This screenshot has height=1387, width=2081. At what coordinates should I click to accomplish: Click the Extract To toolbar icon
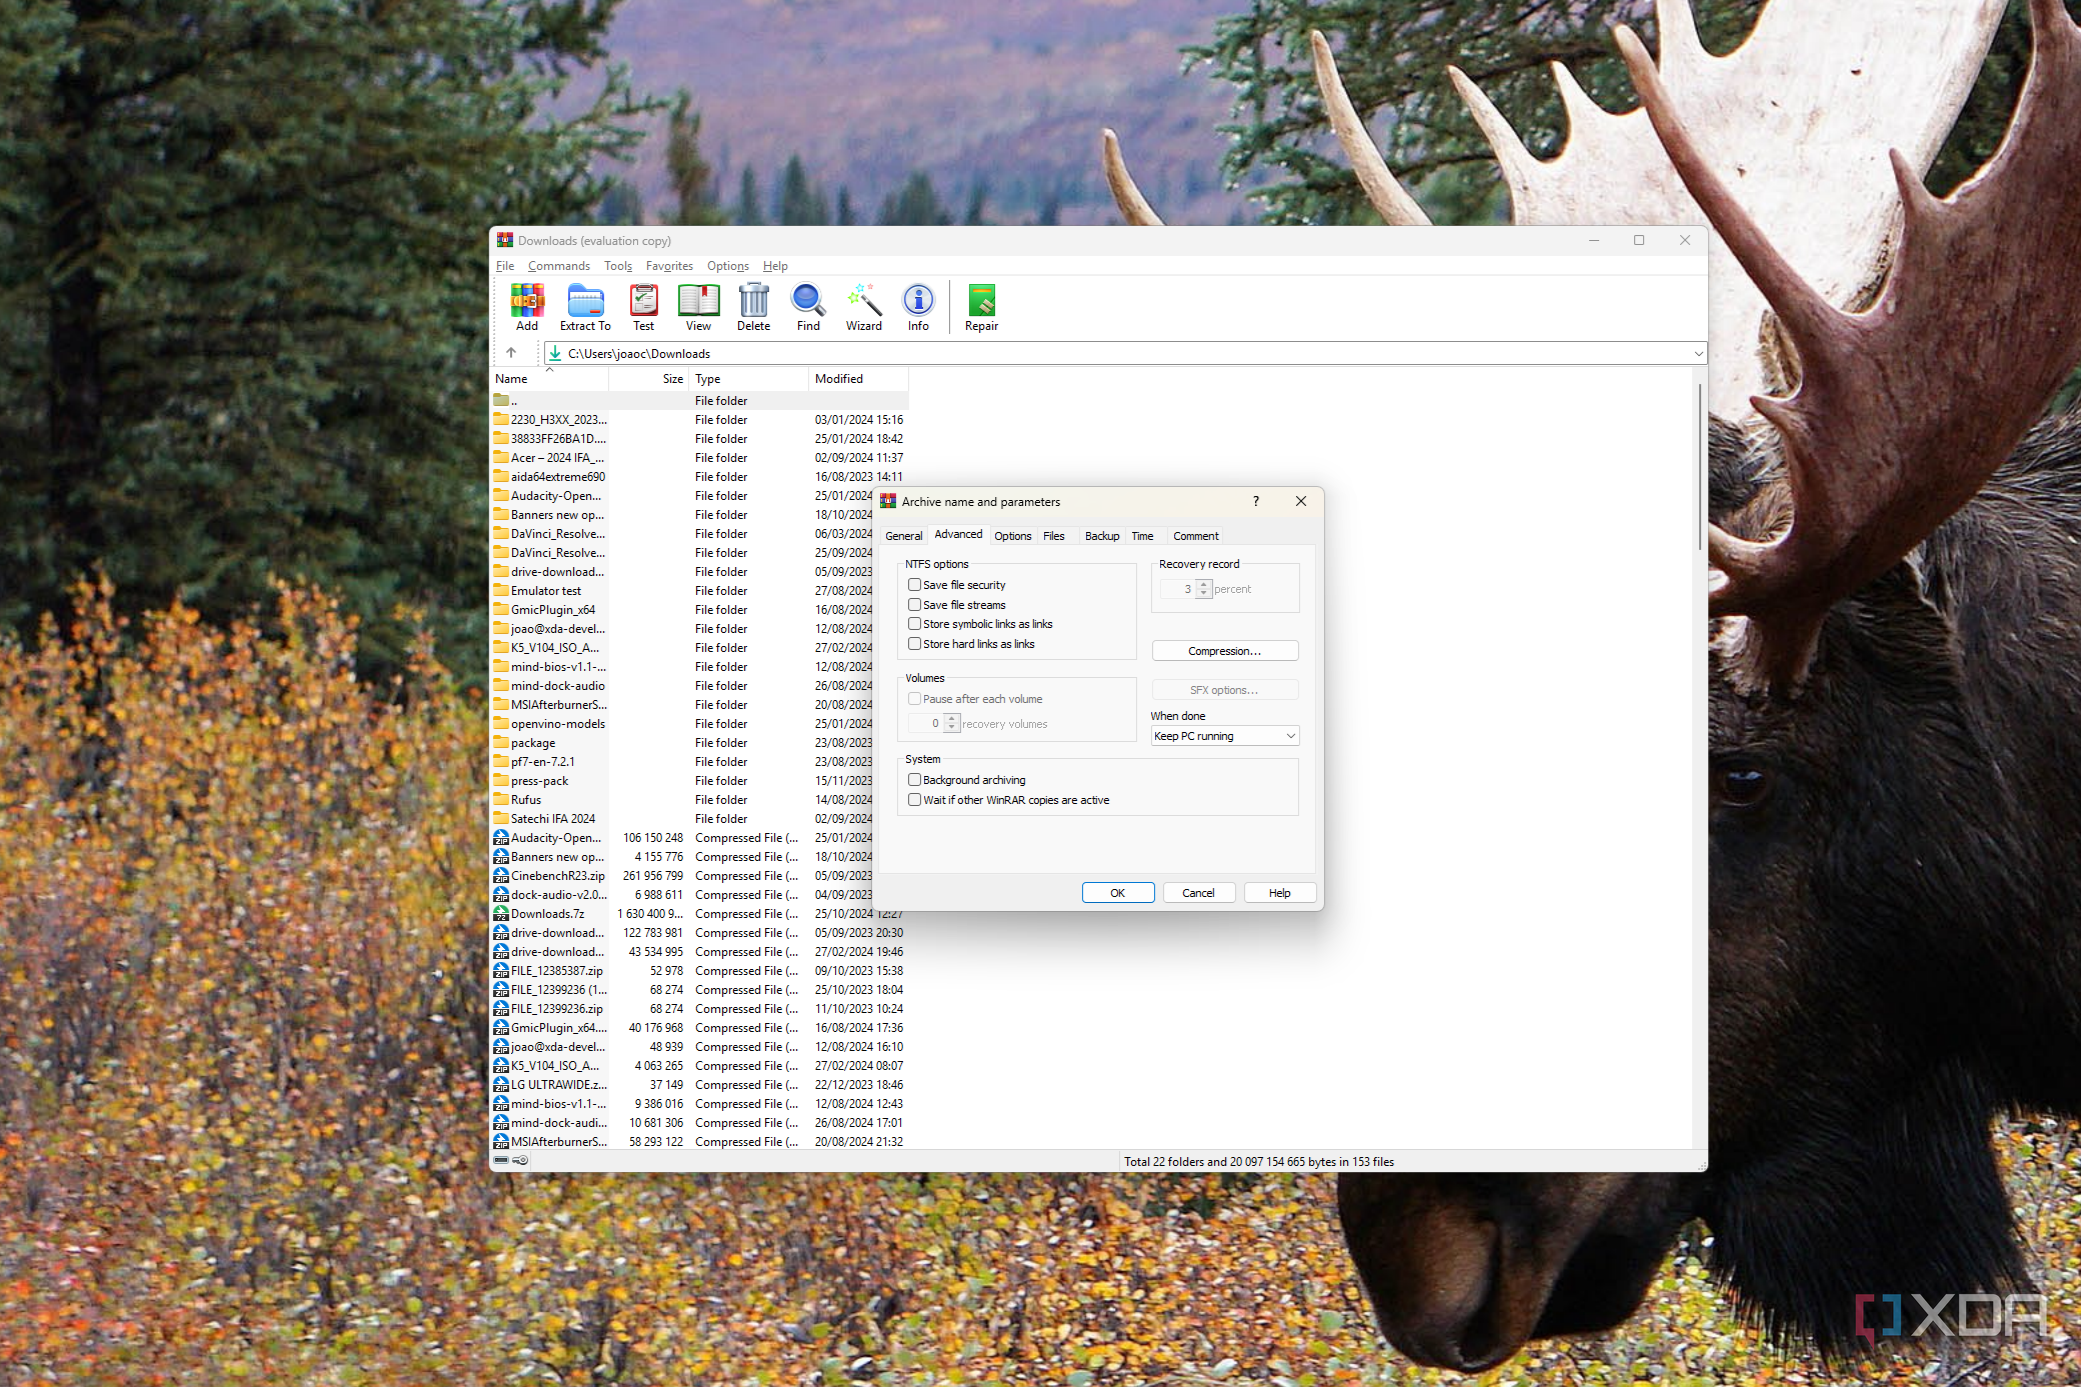[585, 307]
